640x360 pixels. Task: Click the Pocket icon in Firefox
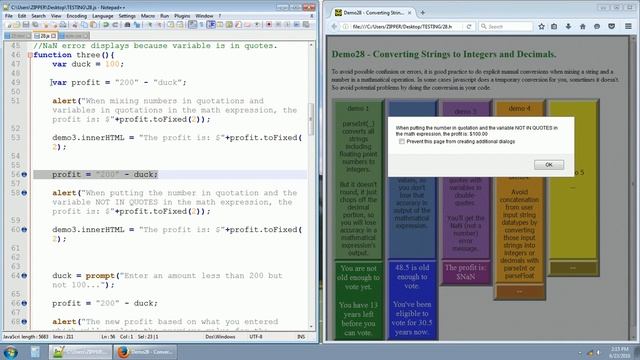coord(611,27)
